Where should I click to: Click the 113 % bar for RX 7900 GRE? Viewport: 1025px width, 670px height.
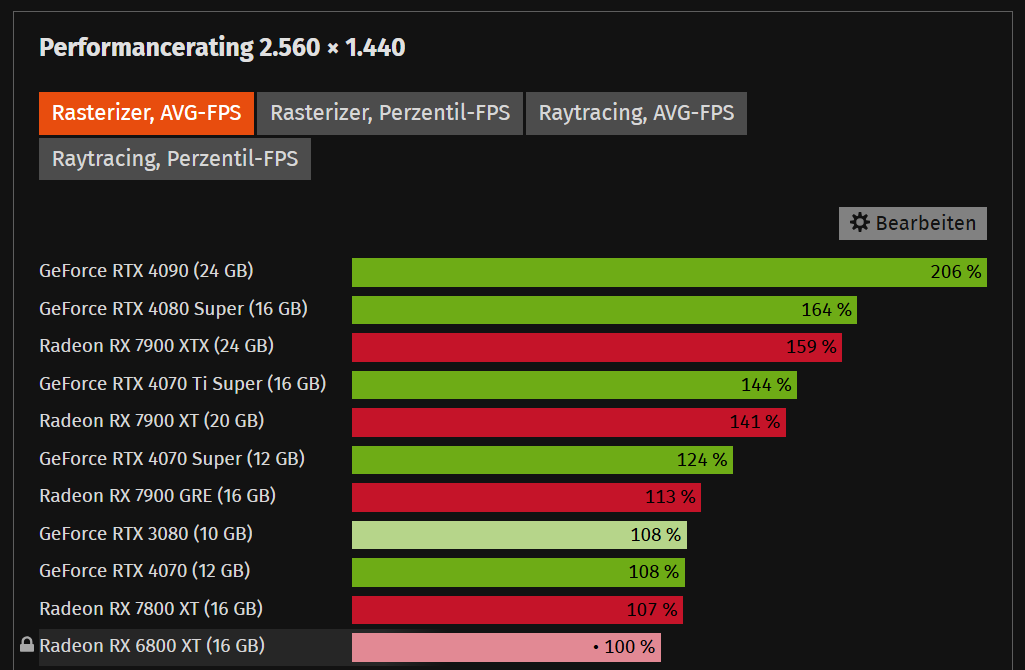tap(526, 498)
